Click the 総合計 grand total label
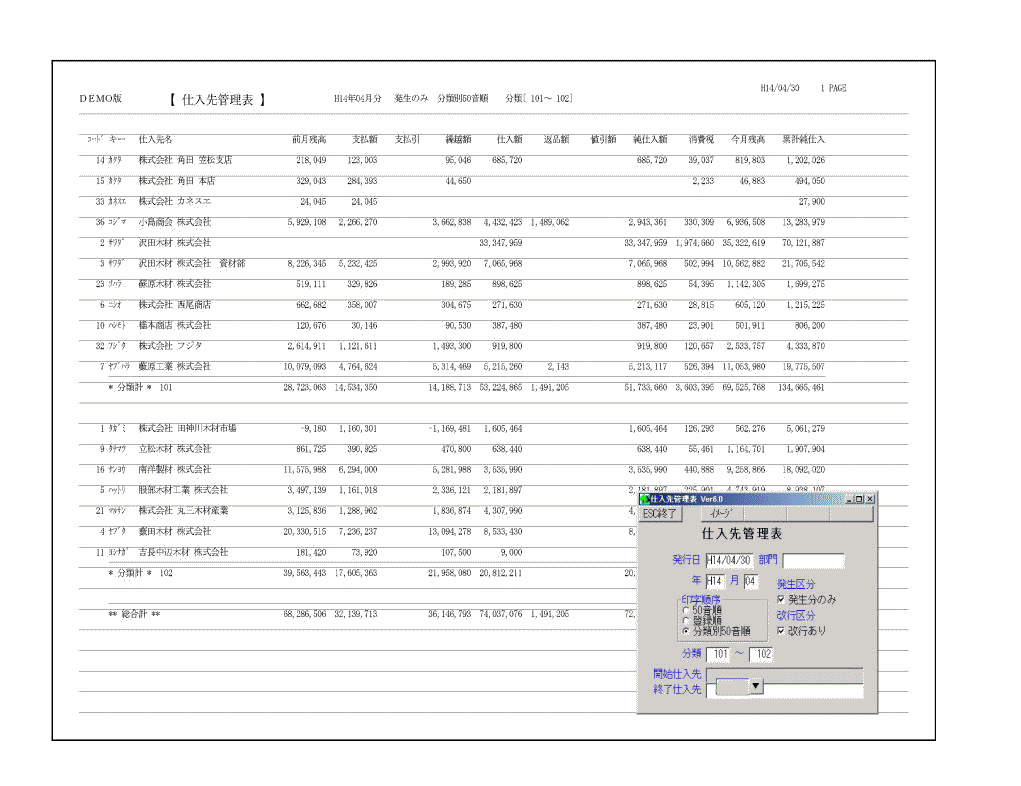 134,614
